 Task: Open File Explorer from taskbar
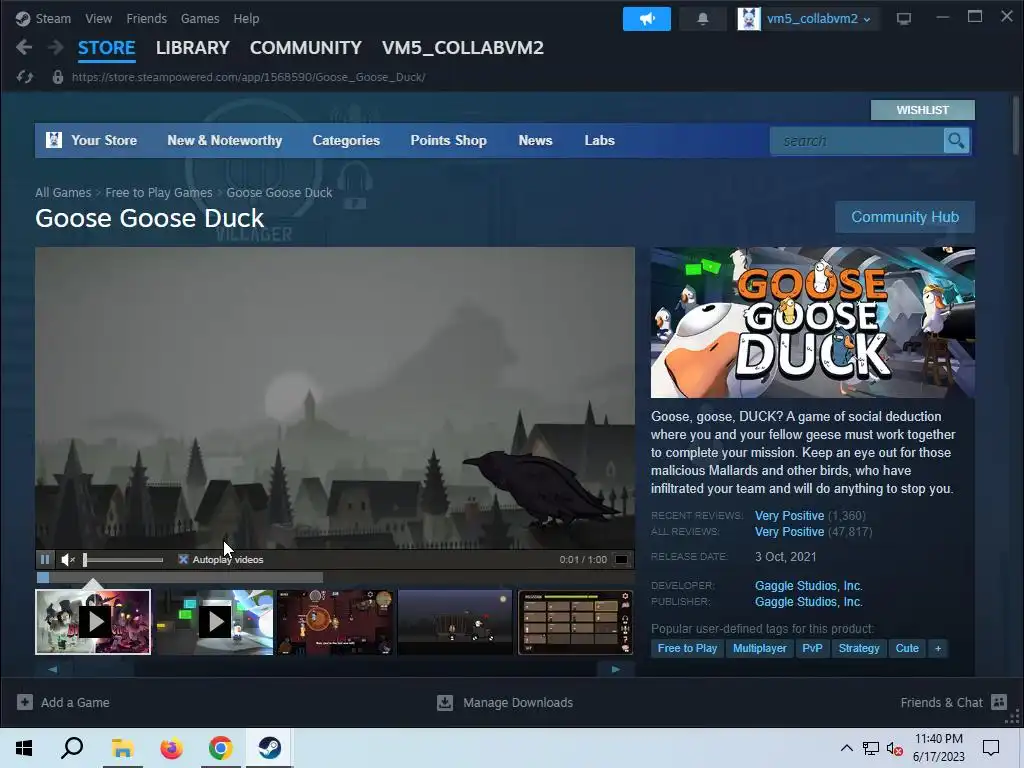(x=122, y=748)
